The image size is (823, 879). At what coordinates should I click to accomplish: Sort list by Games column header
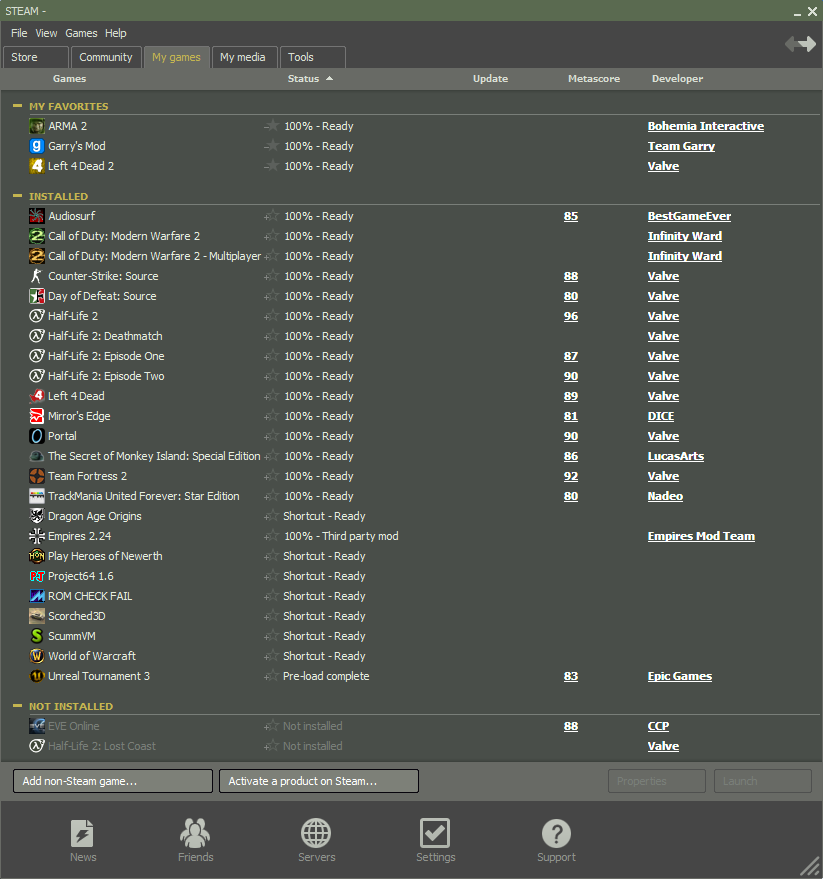pyautogui.click(x=70, y=78)
